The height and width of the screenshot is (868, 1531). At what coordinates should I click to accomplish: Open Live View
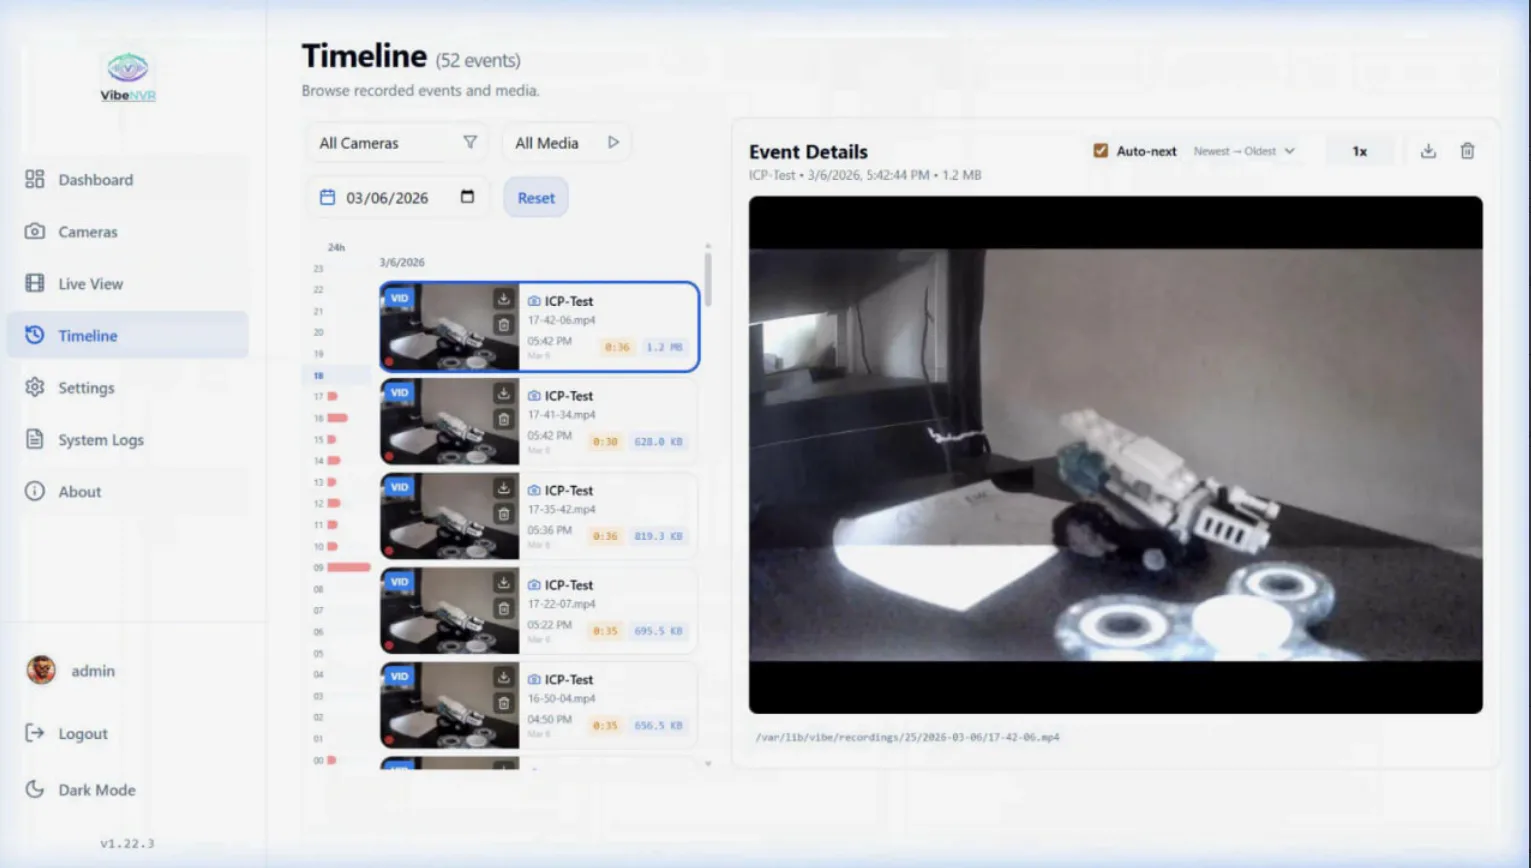(x=128, y=284)
